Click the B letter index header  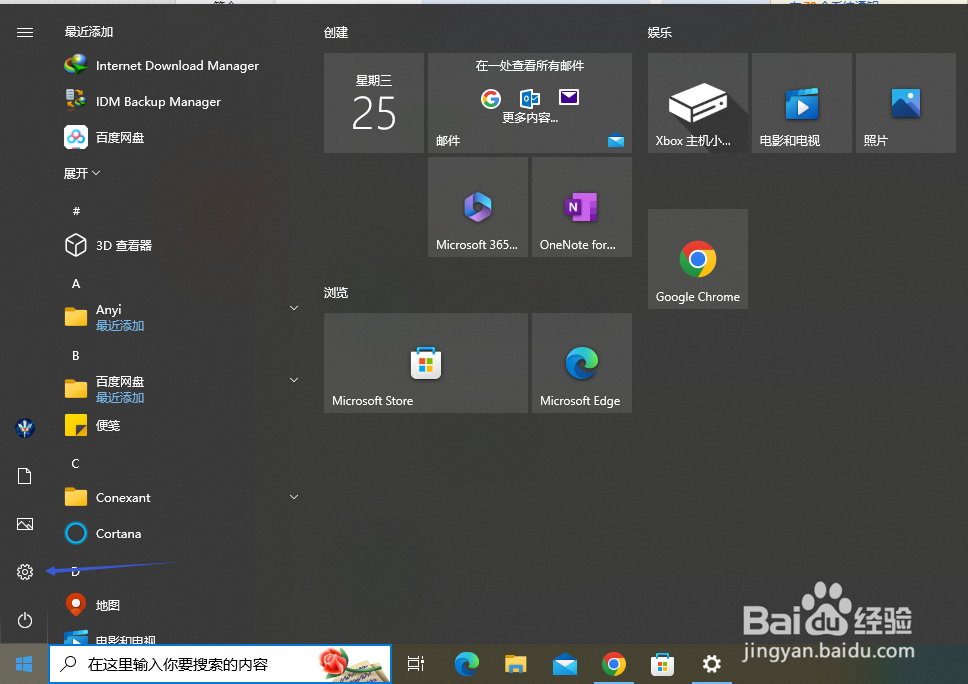(x=76, y=356)
